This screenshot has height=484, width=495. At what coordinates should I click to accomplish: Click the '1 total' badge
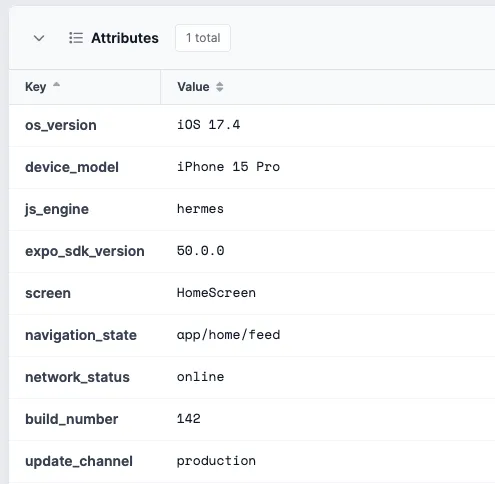(x=203, y=38)
